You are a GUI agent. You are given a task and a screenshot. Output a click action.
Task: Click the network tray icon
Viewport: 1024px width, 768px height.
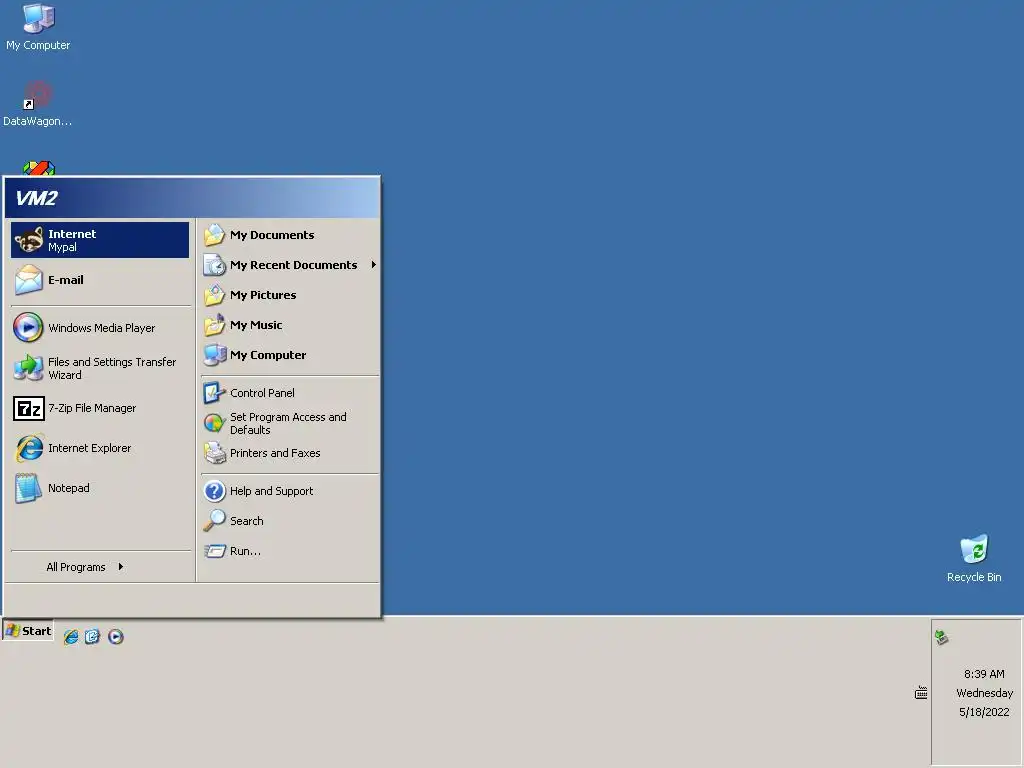[x=941, y=637]
